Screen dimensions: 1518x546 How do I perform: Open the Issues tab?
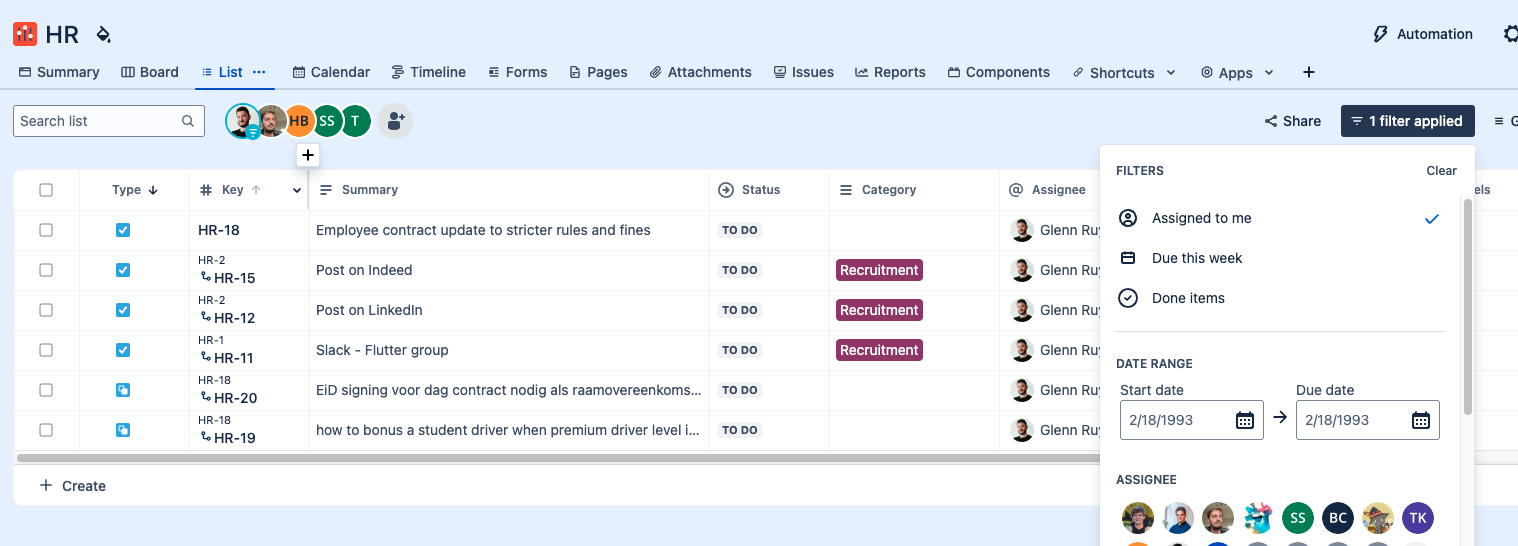[803, 72]
